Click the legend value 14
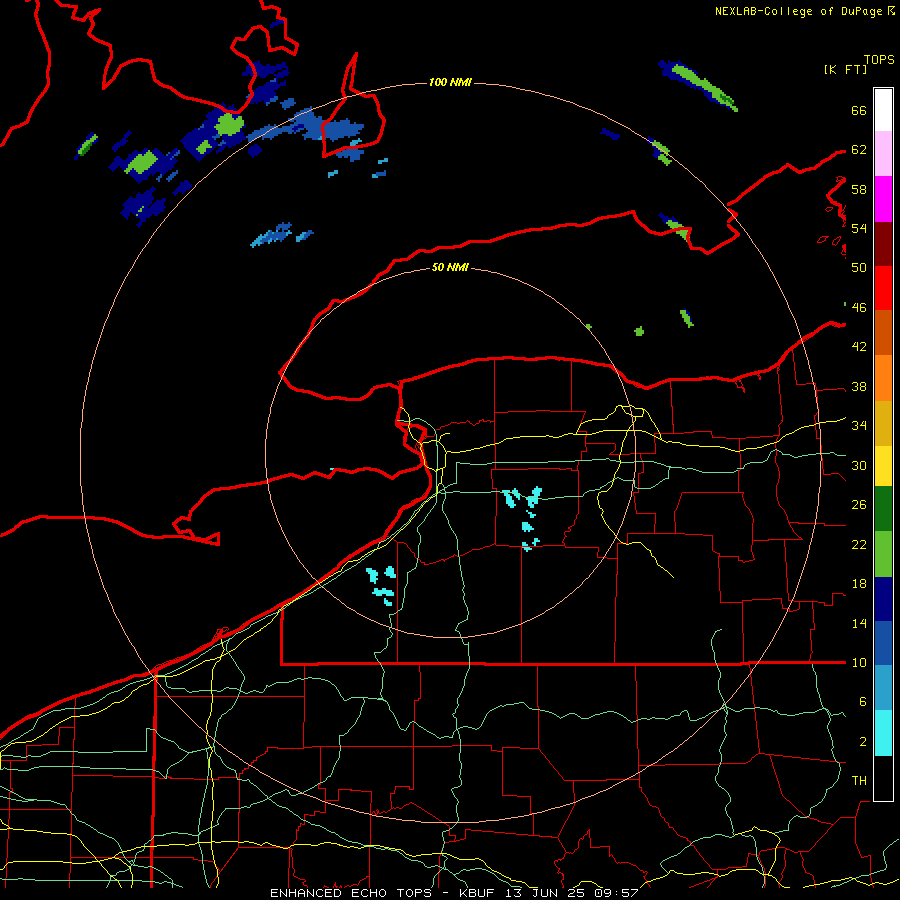900x900 pixels. click(x=859, y=623)
